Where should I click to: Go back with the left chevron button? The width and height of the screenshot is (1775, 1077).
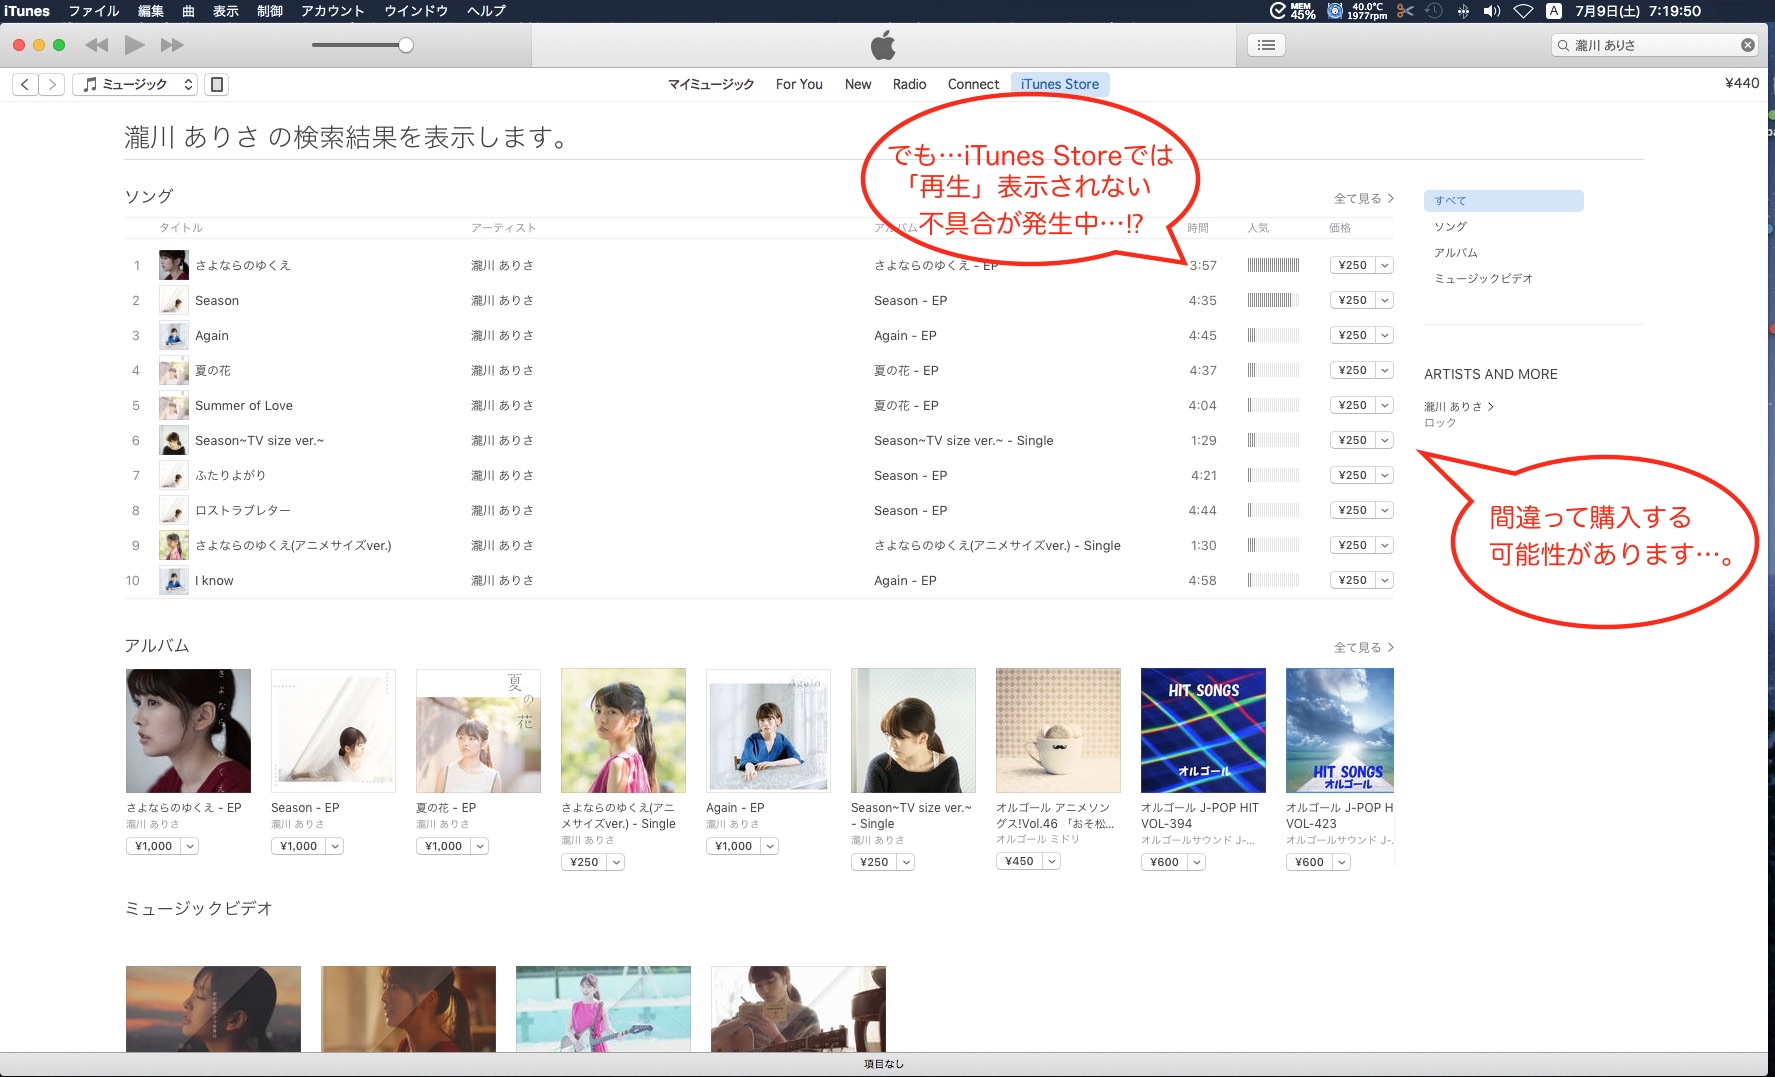pos(25,84)
